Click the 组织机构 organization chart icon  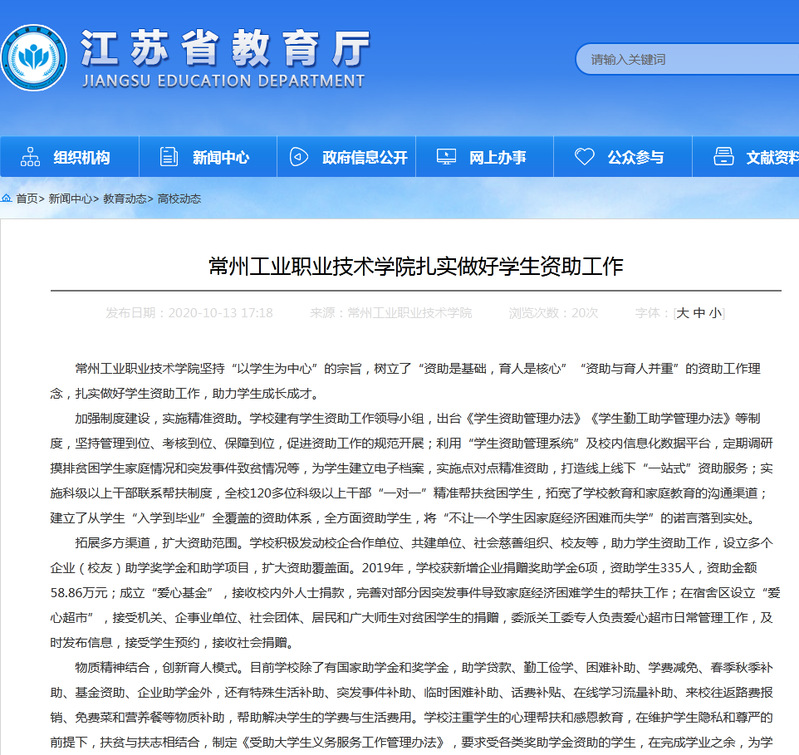tap(31, 157)
